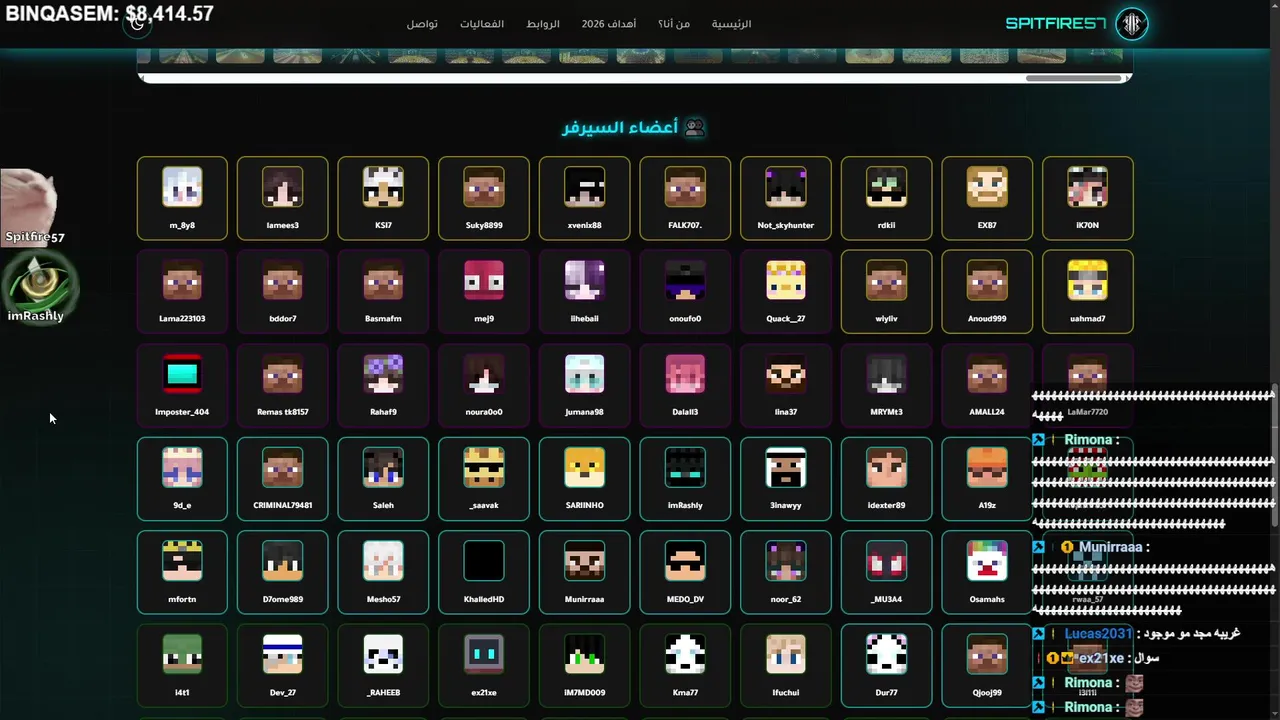
Task: Open D7ome989 member avatar
Action: click(282, 561)
